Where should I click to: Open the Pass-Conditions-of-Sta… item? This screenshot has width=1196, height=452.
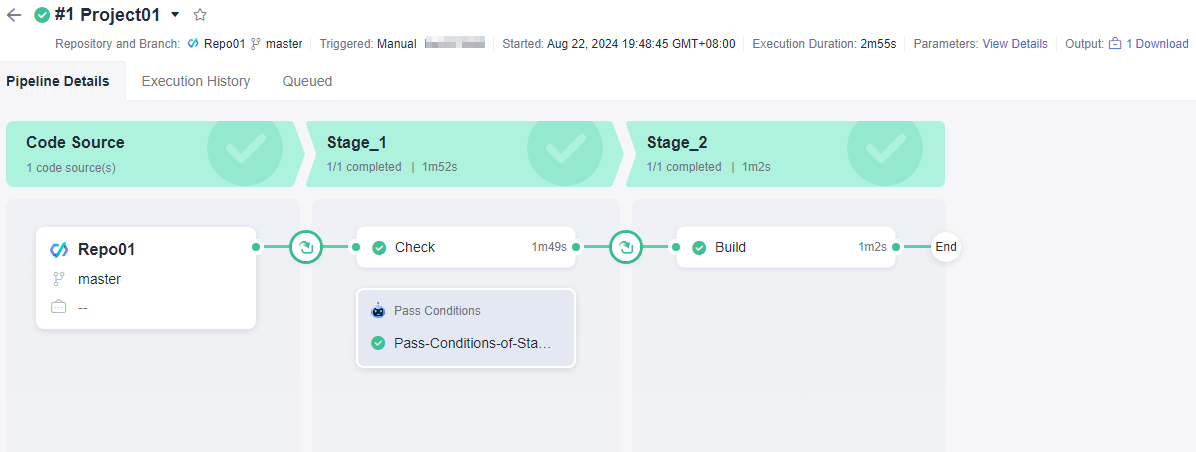(x=465, y=343)
